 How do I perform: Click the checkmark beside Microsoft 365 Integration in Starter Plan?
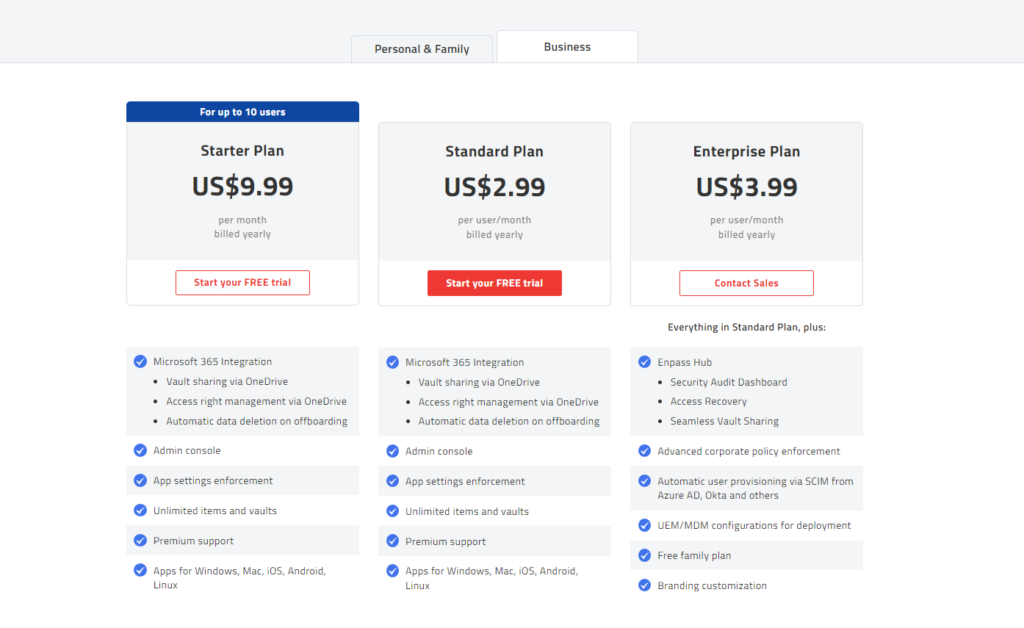click(x=140, y=361)
